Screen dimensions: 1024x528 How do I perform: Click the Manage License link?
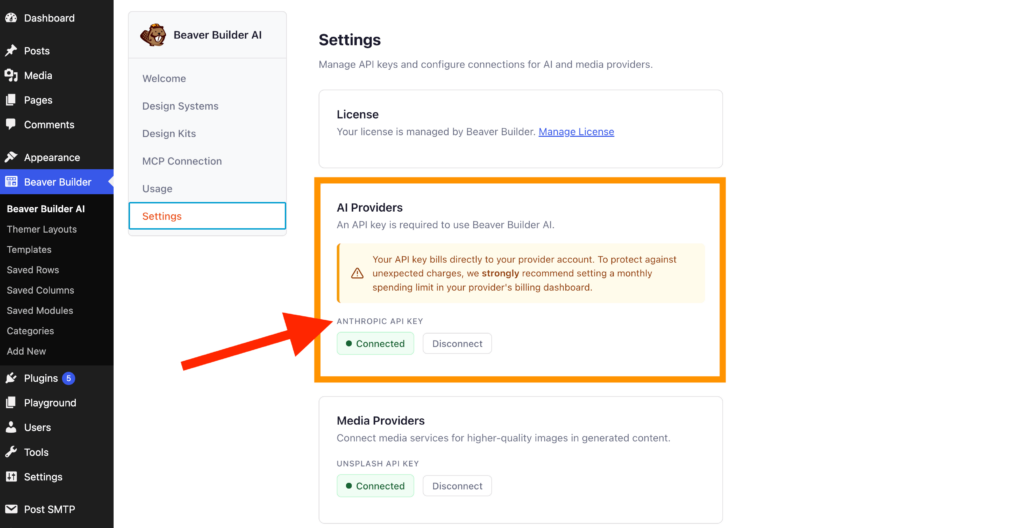(x=576, y=131)
